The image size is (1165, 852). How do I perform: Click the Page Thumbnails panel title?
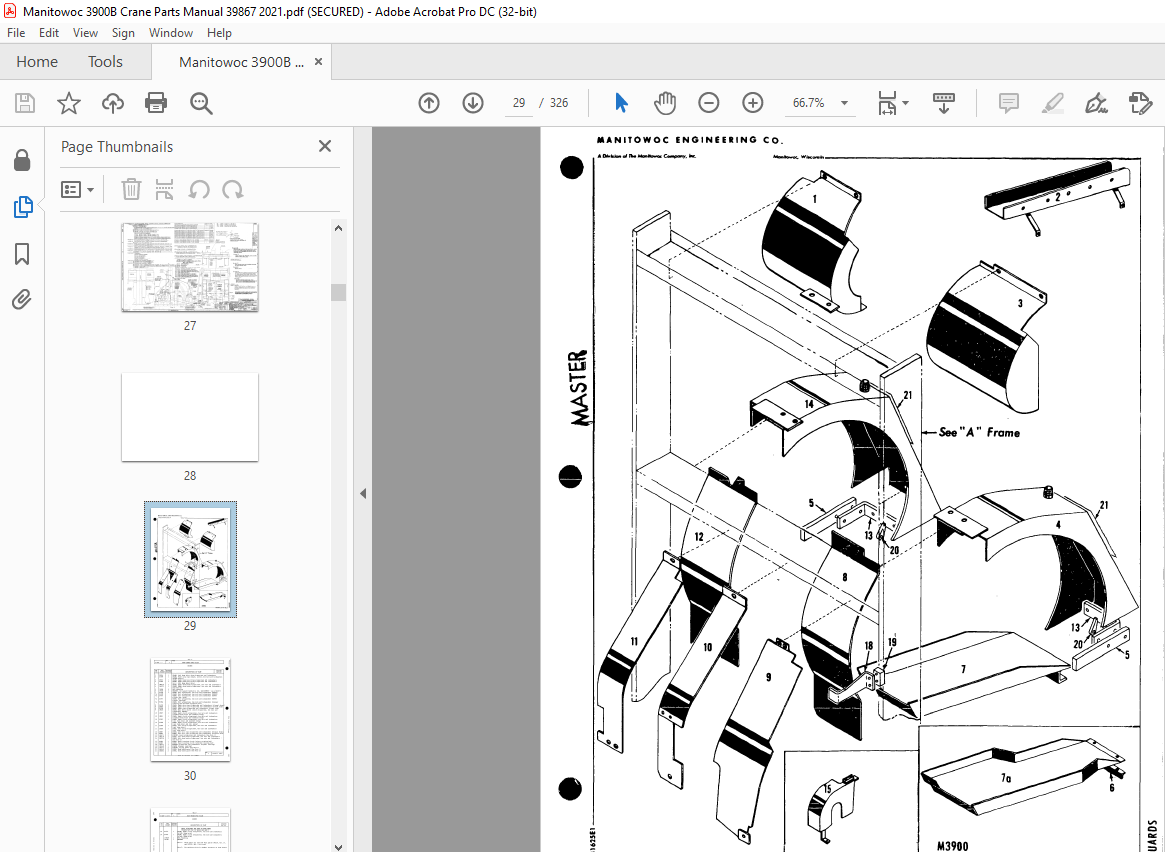(117, 147)
